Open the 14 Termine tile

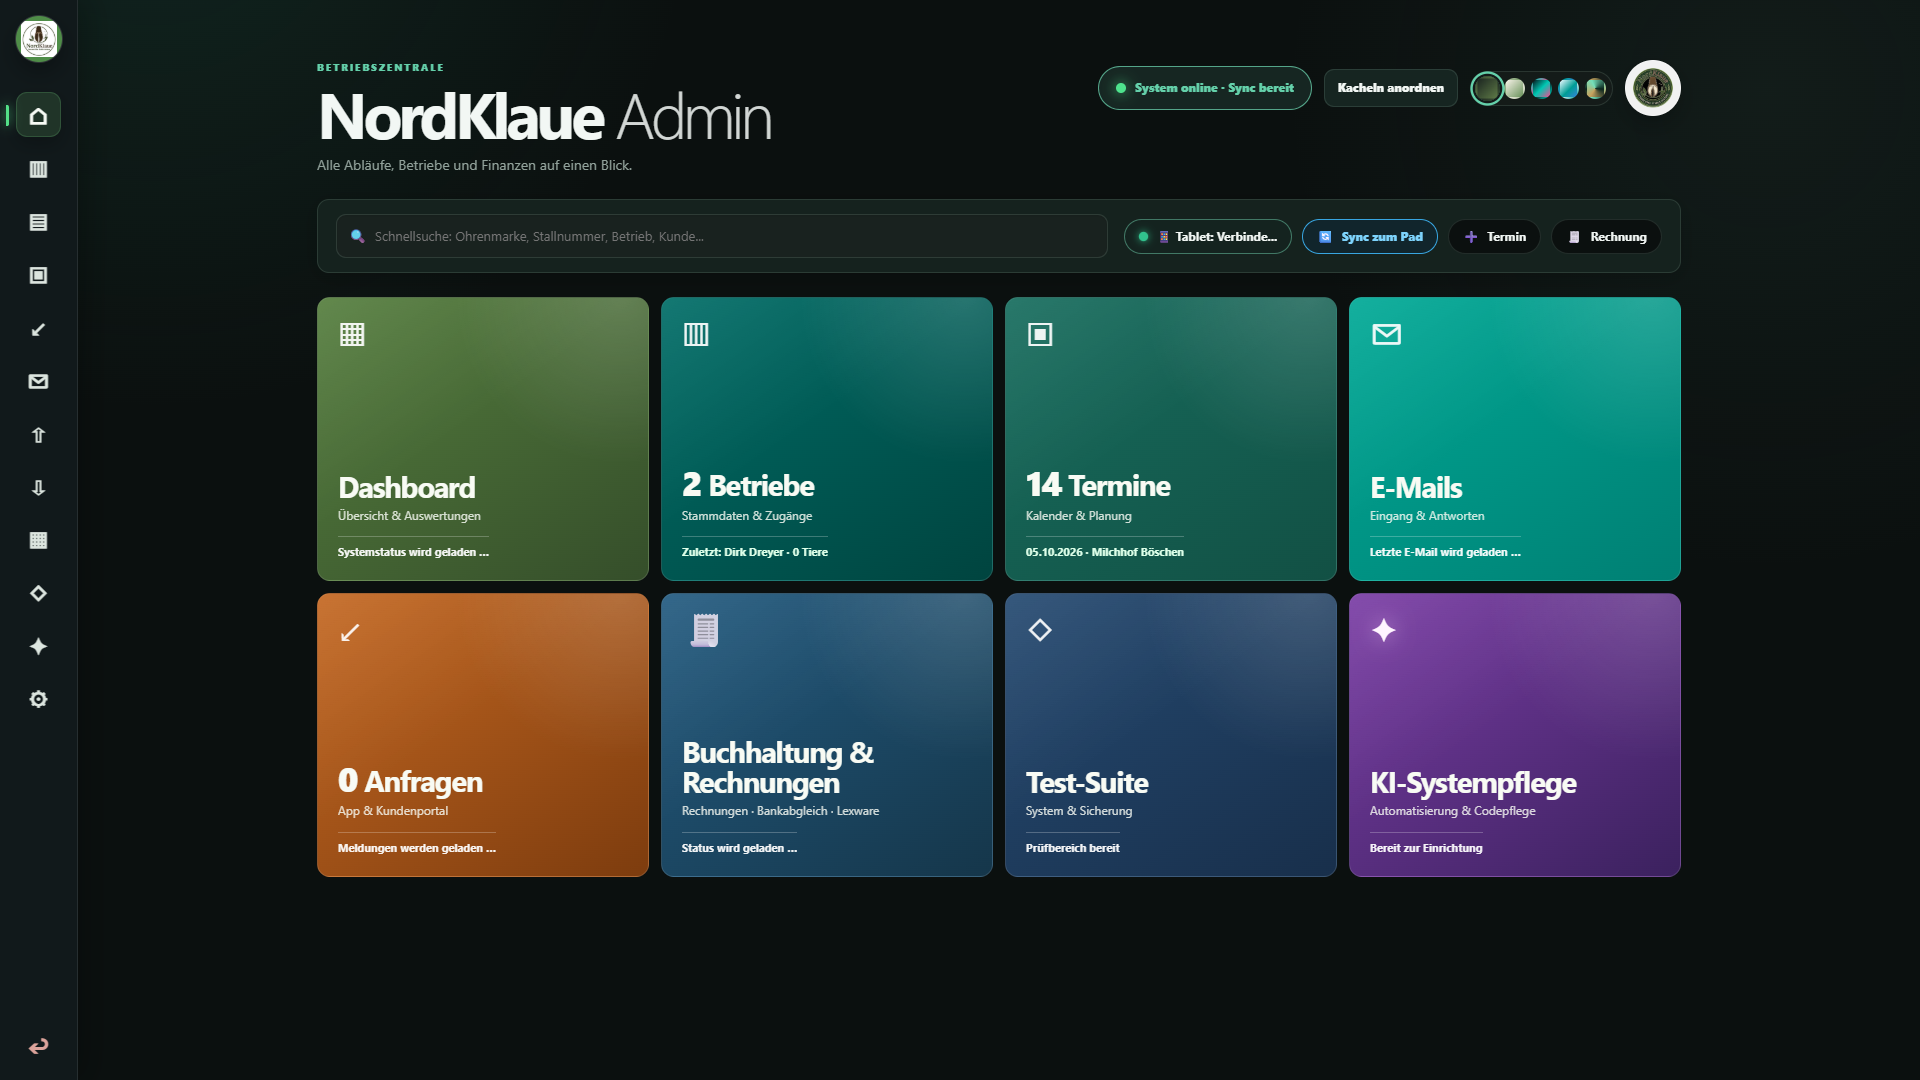click(x=1171, y=439)
